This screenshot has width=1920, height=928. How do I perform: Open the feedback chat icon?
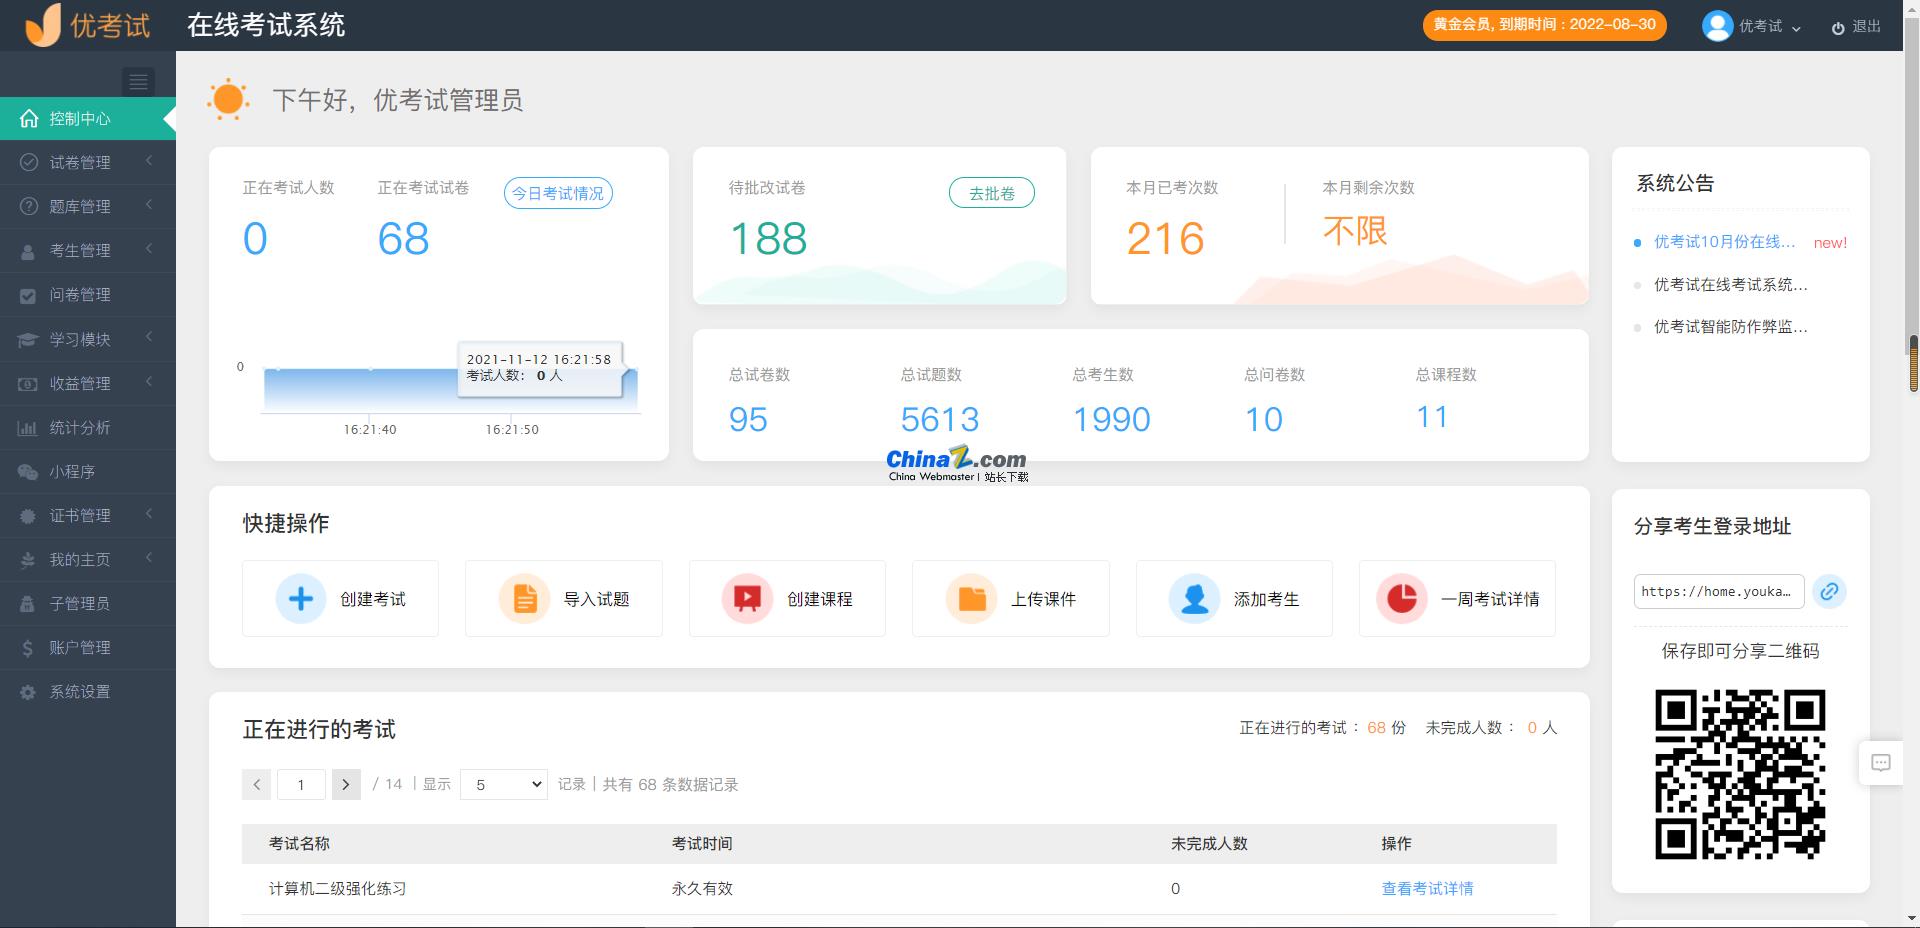[x=1881, y=763]
